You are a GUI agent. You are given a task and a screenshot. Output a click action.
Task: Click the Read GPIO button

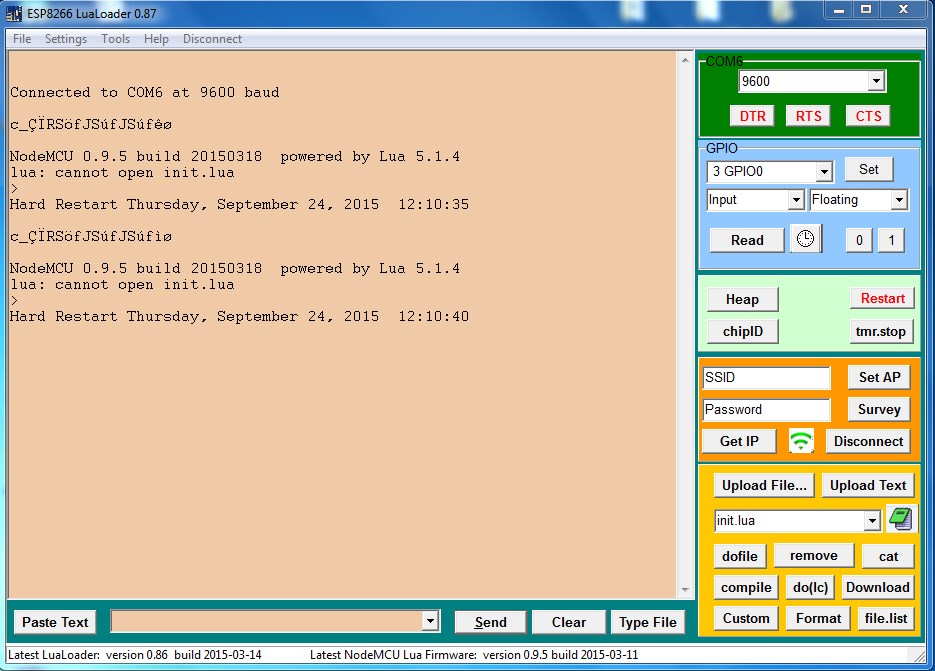(747, 240)
